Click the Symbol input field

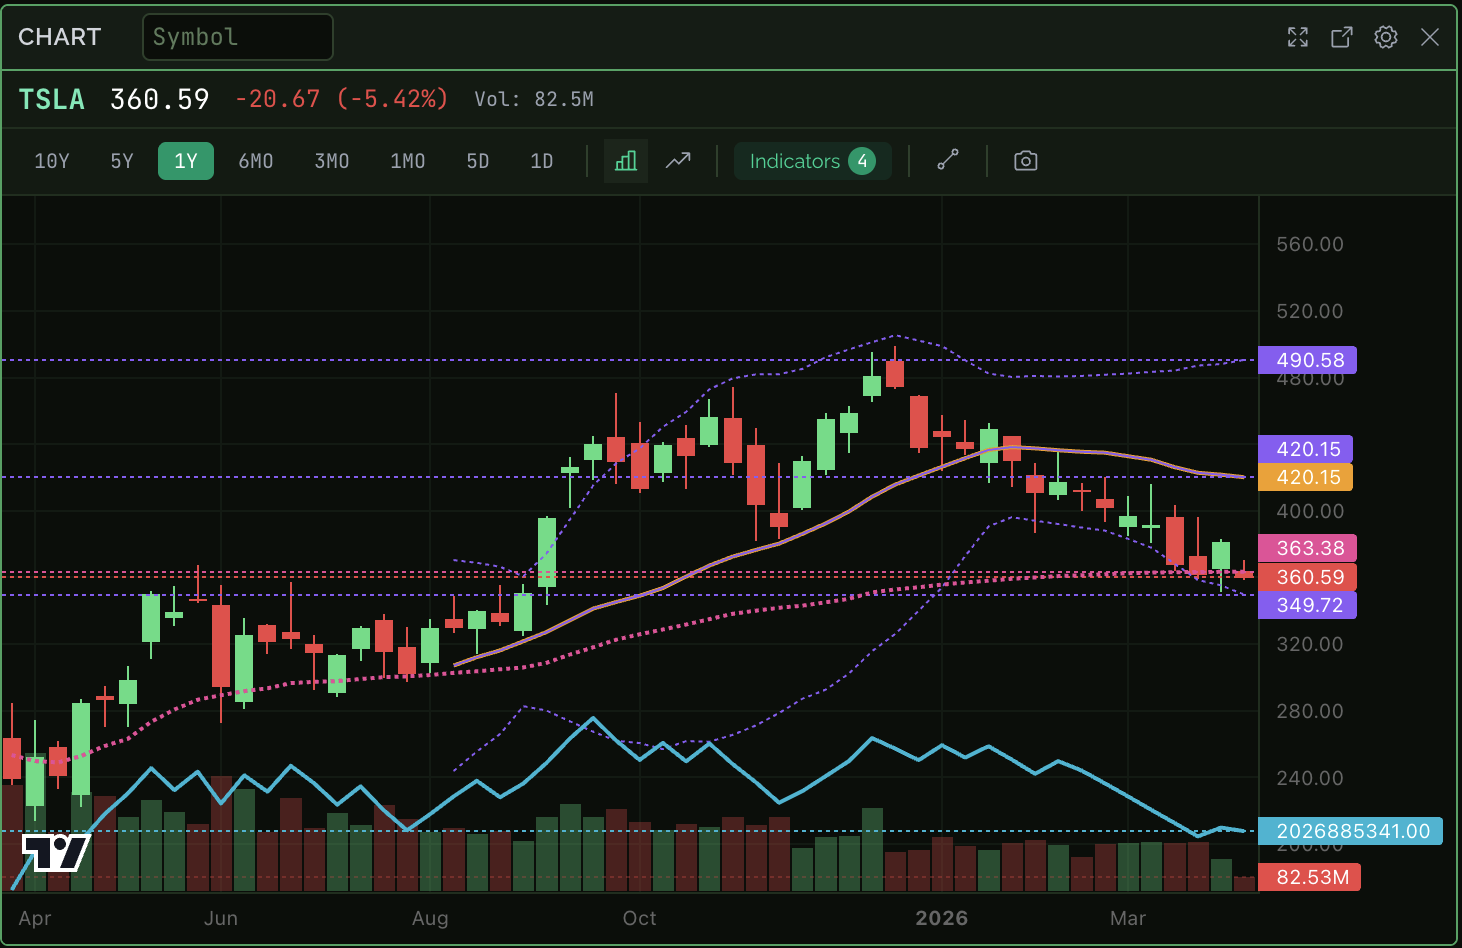tap(237, 36)
